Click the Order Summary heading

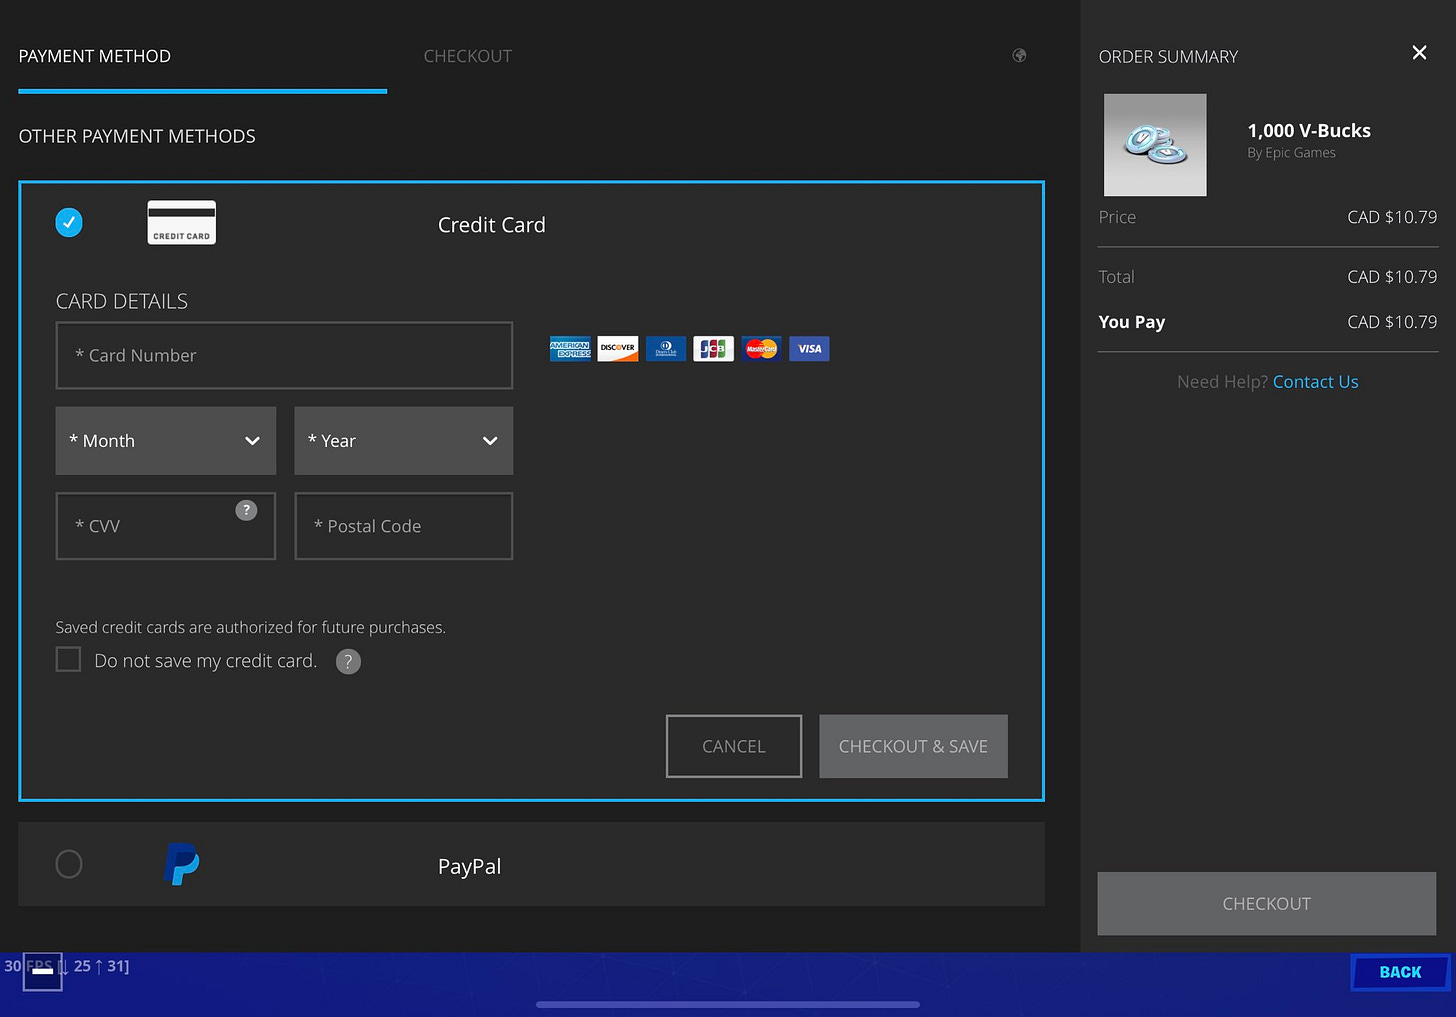1168,57
